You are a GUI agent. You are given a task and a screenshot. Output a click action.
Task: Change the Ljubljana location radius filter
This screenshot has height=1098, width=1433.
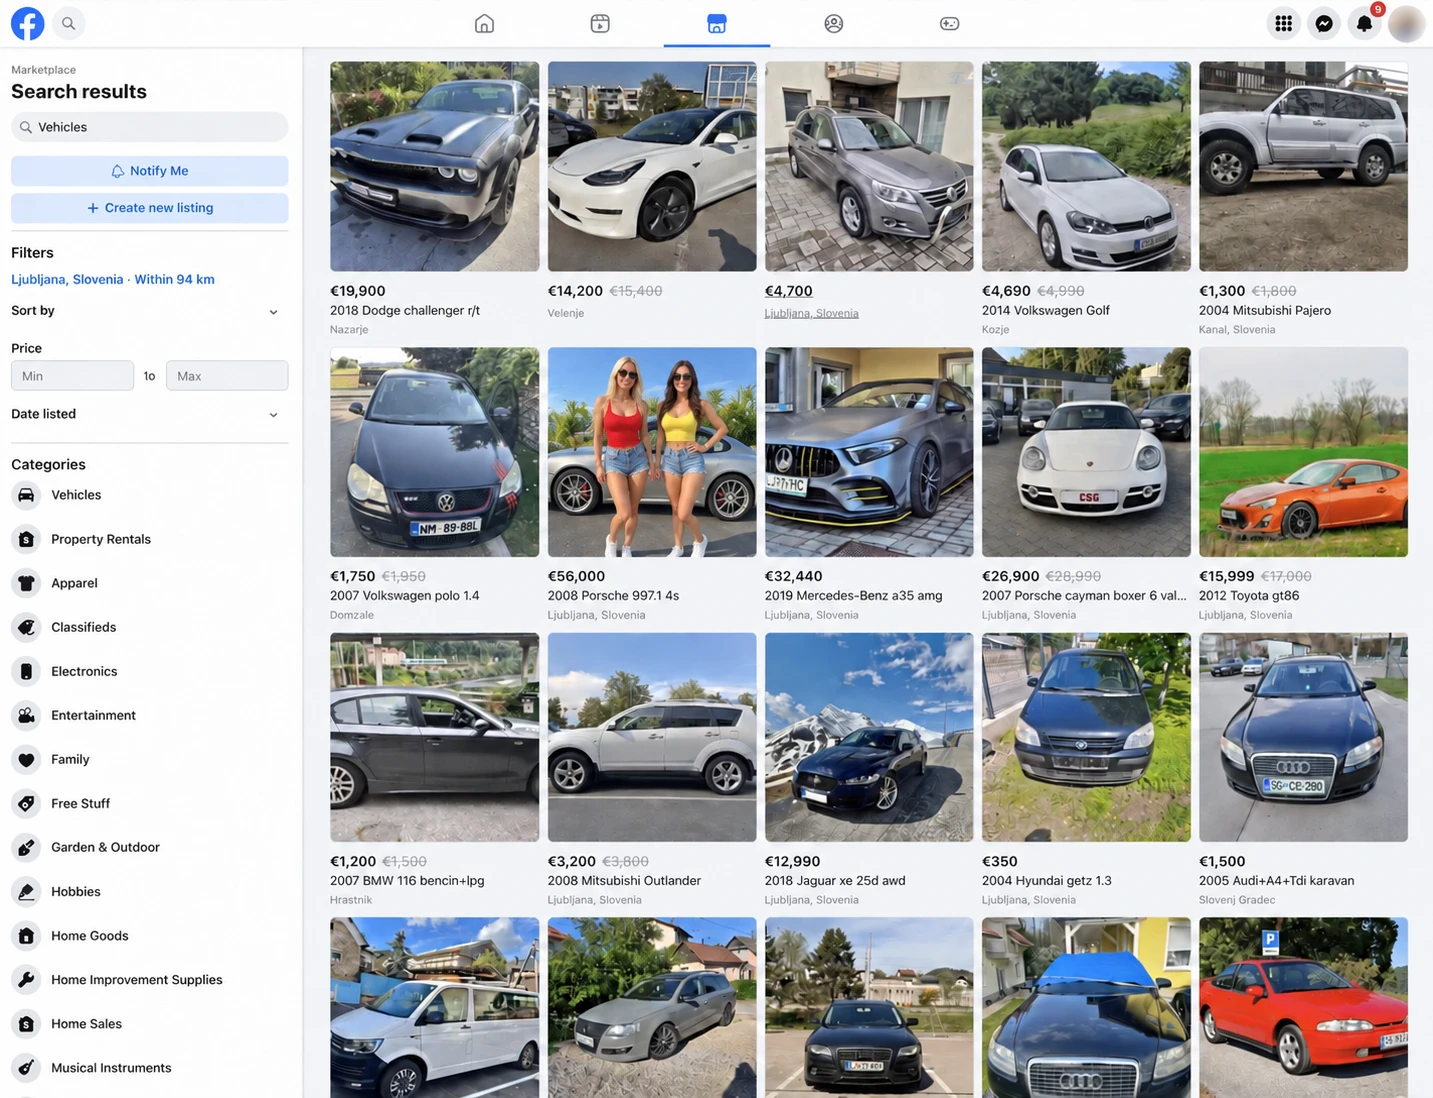(113, 279)
